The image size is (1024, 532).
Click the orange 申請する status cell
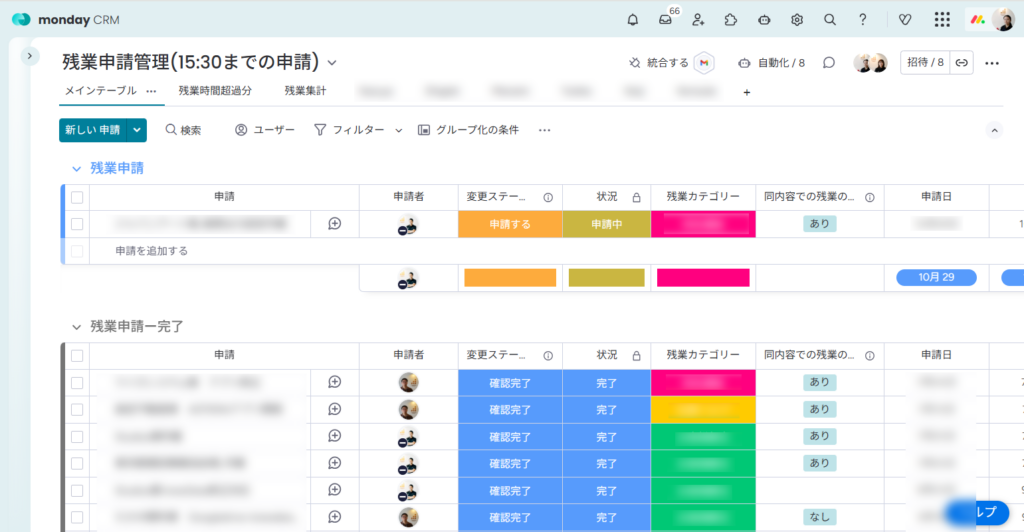pos(510,224)
